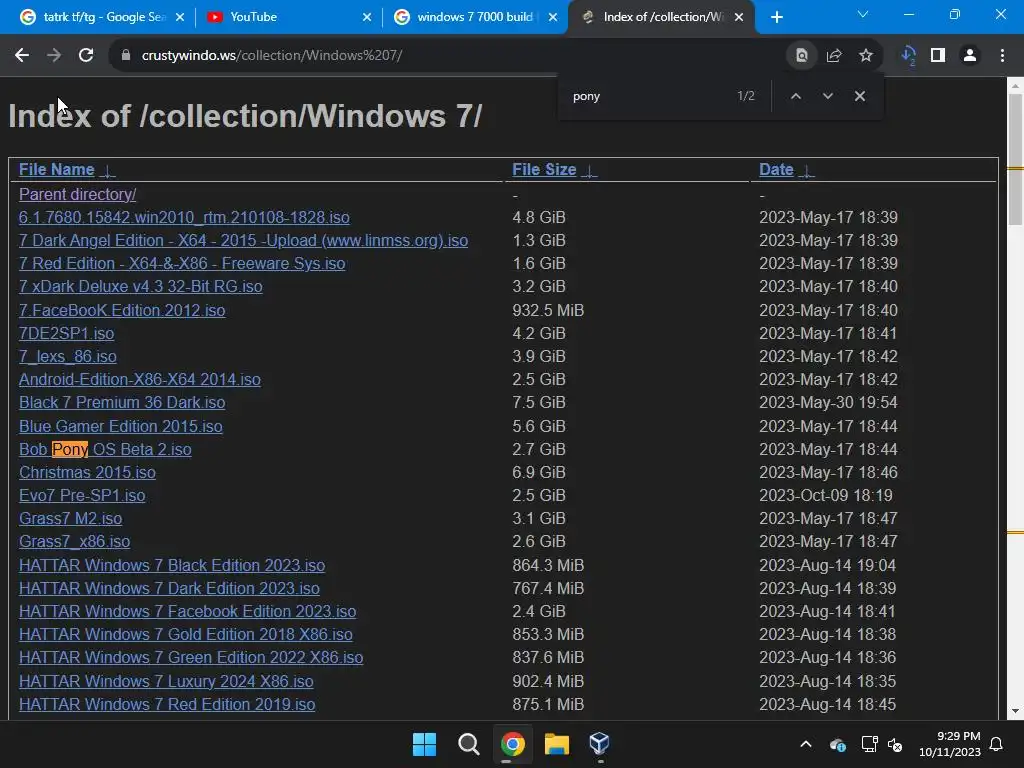Open the tab search dropdown arrow
The image size is (1024, 768).
(x=863, y=14)
